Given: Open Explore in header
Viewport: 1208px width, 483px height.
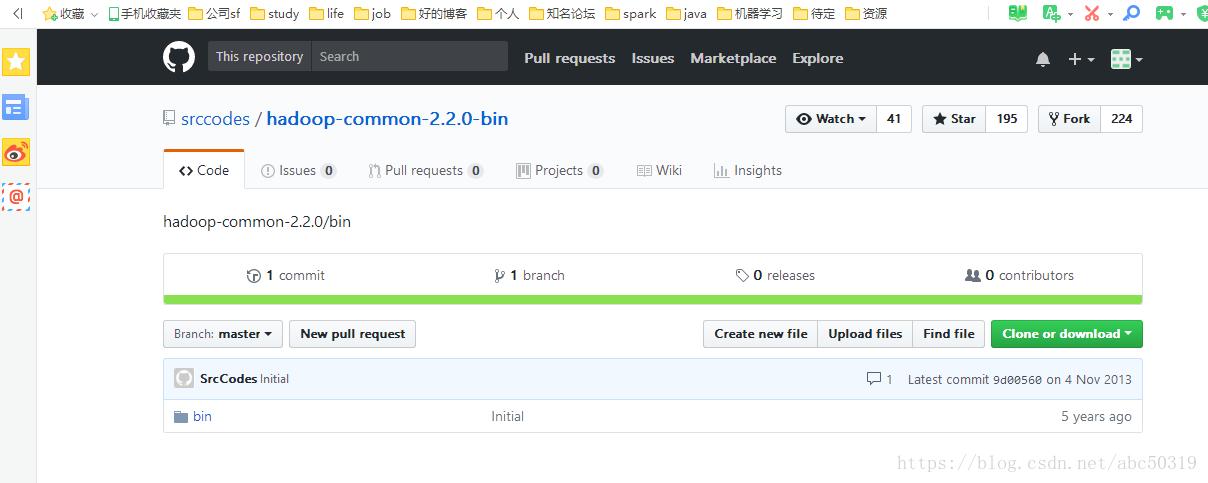Looking at the screenshot, I should pyautogui.click(x=818, y=58).
